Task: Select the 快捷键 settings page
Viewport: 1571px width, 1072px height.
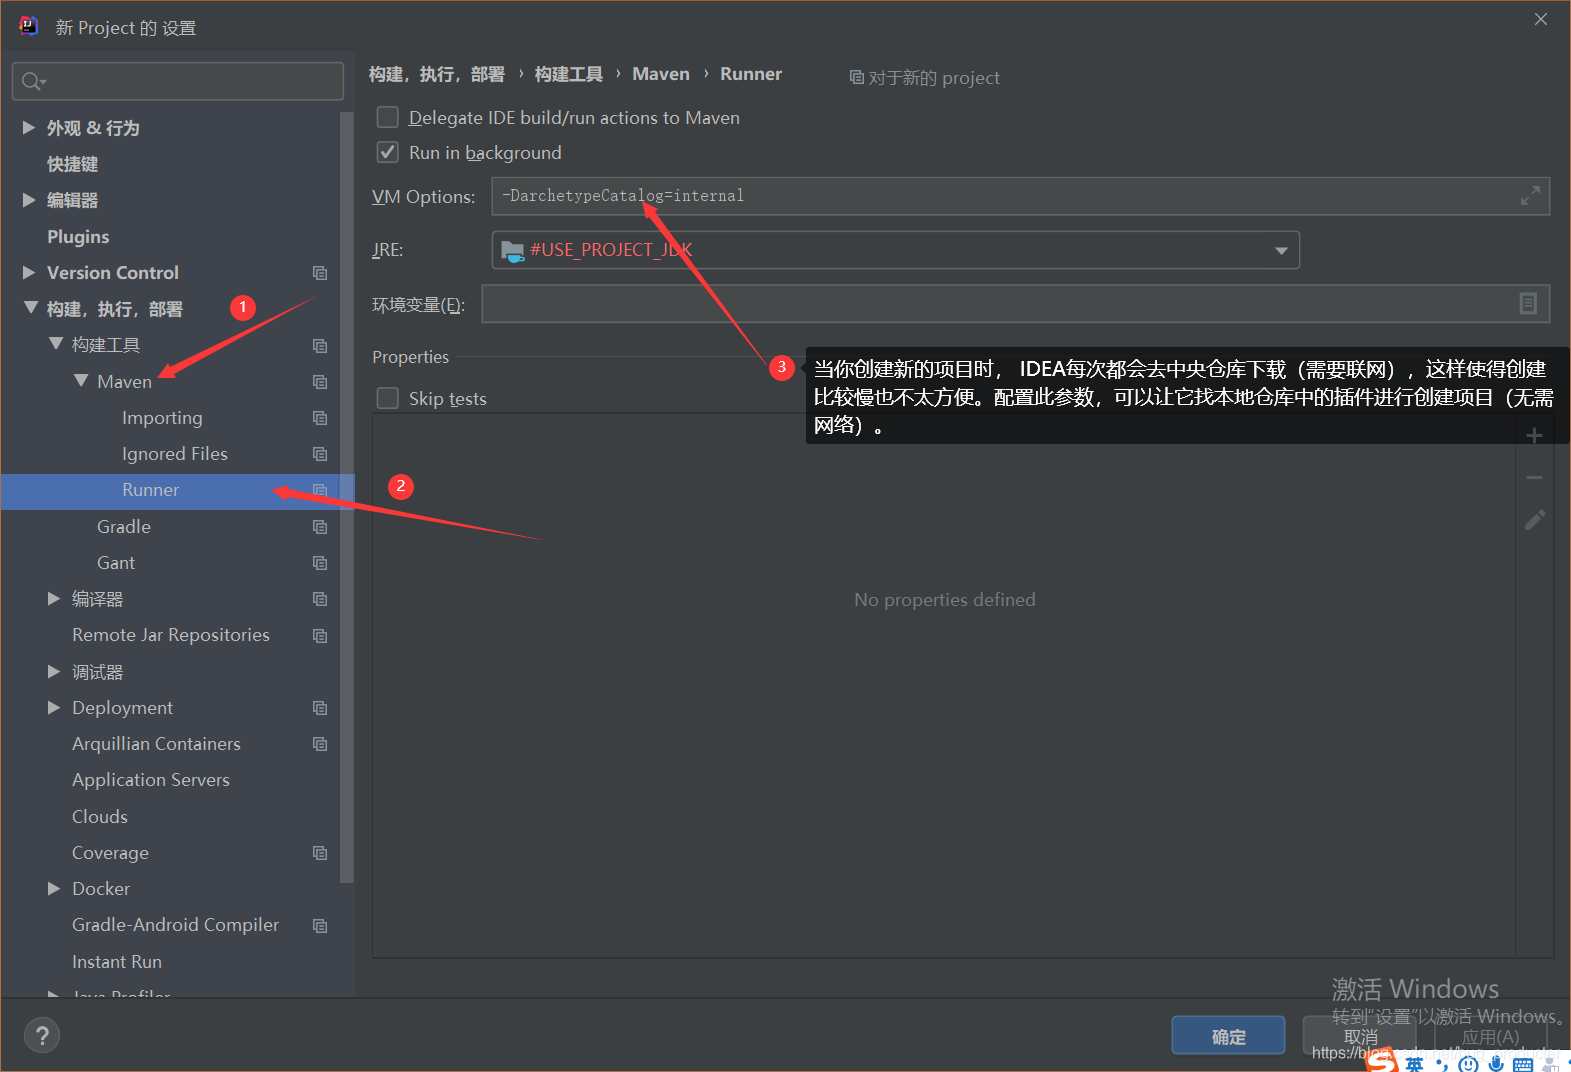Action: coord(72,164)
